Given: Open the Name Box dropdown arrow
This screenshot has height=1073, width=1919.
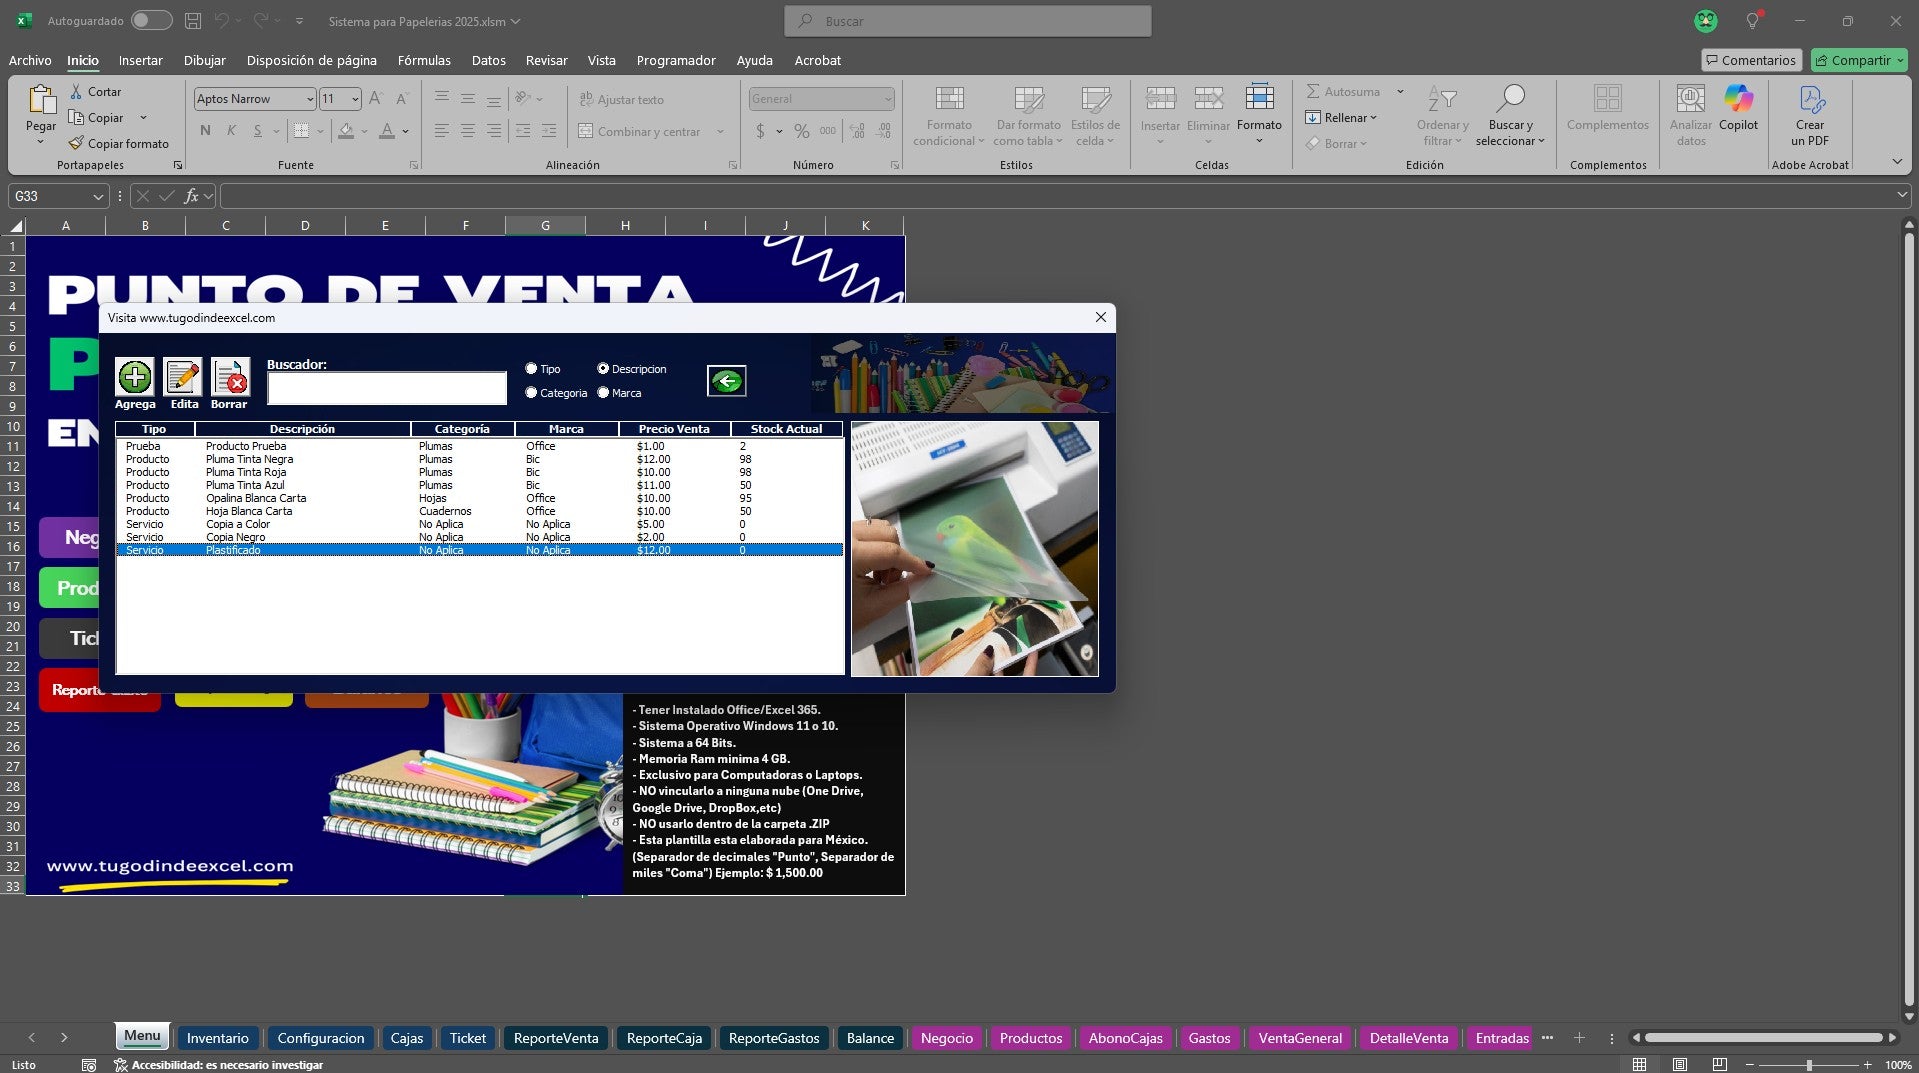Looking at the screenshot, I should coord(98,197).
